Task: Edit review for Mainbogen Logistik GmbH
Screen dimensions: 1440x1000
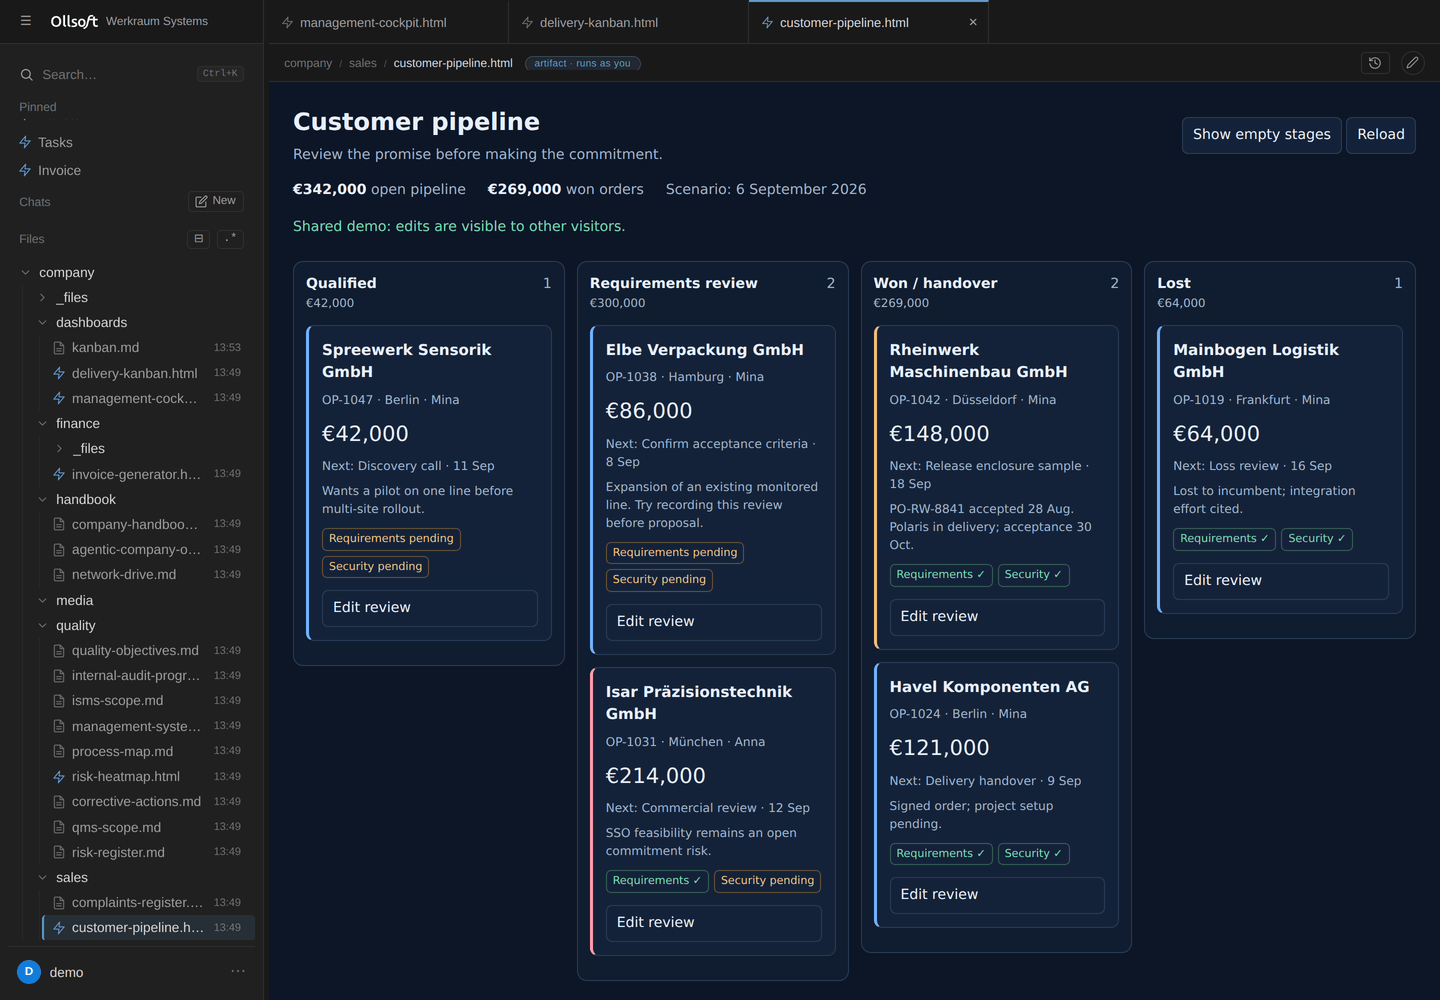Action: (x=1281, y=581)
